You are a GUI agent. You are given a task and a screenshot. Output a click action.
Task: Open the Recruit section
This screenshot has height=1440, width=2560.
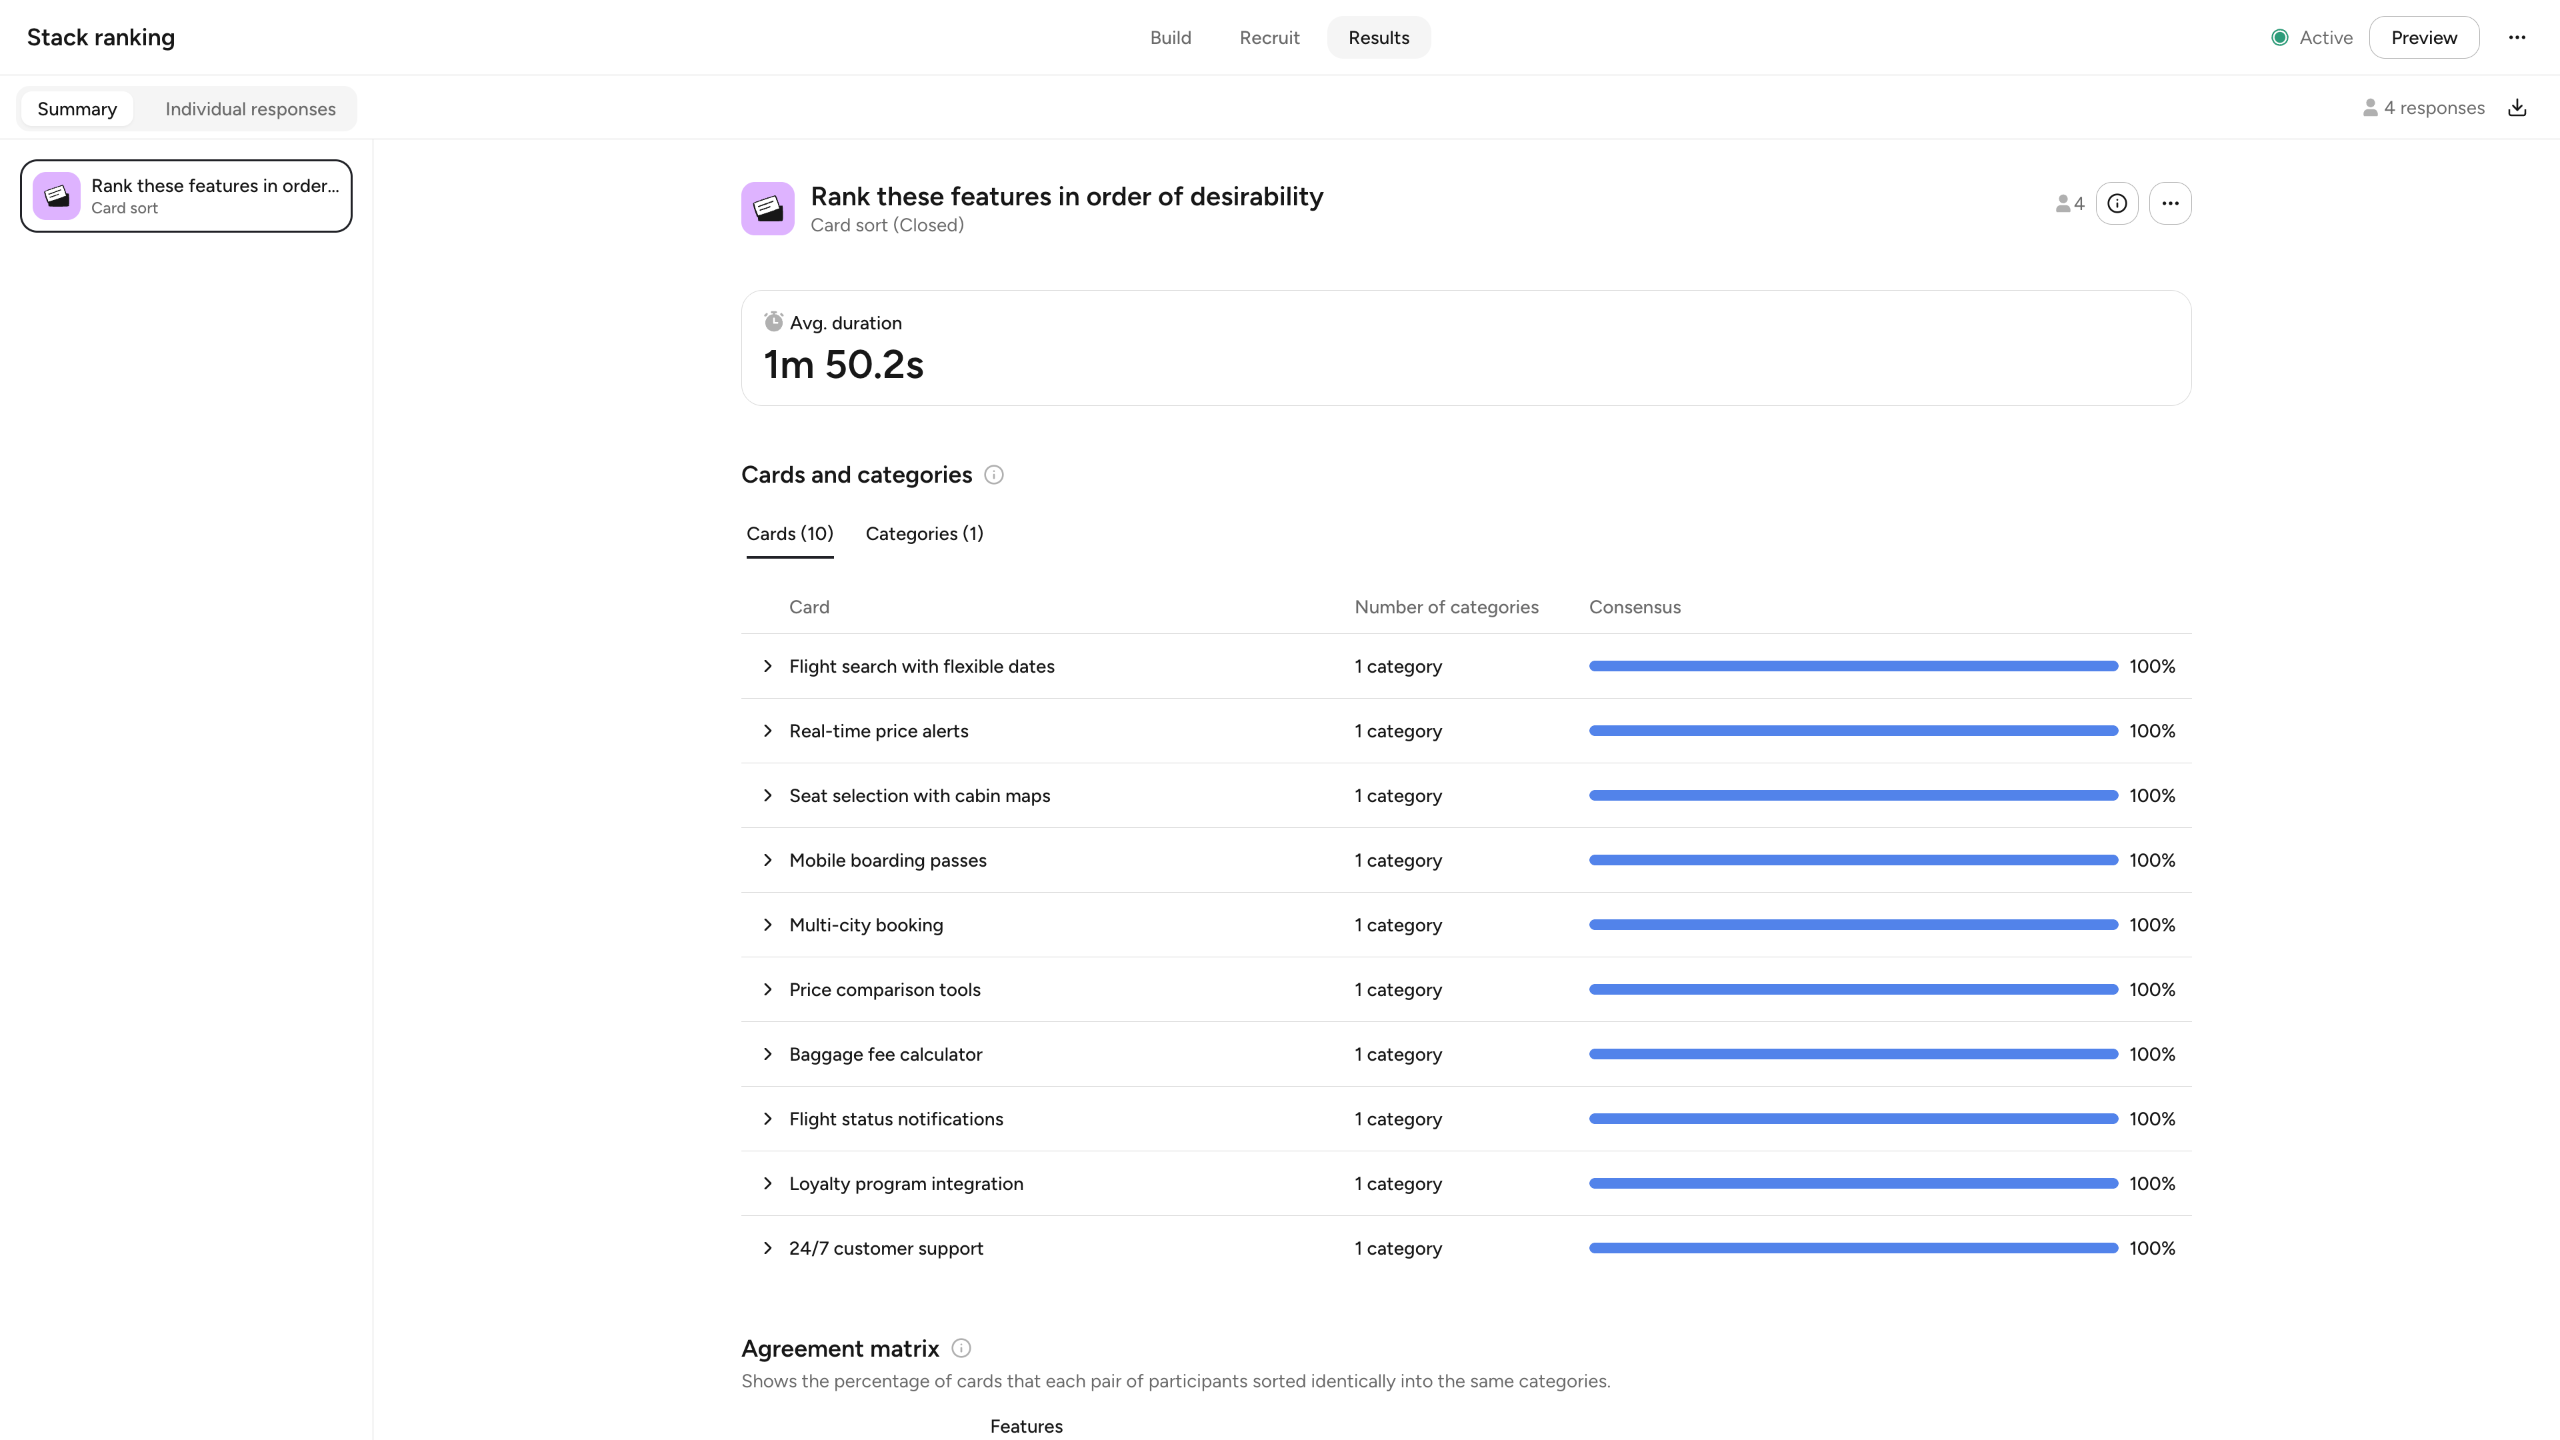(x=1269, y=38)
